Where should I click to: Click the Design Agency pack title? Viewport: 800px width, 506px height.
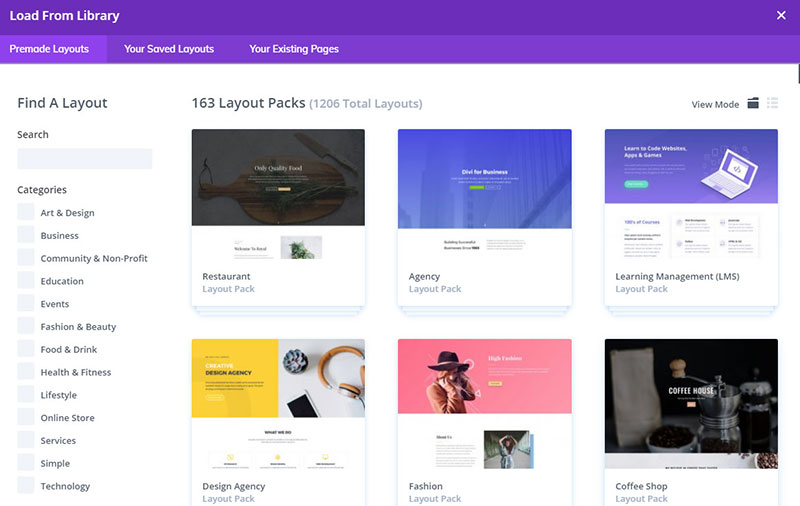(x=234, y=487)
